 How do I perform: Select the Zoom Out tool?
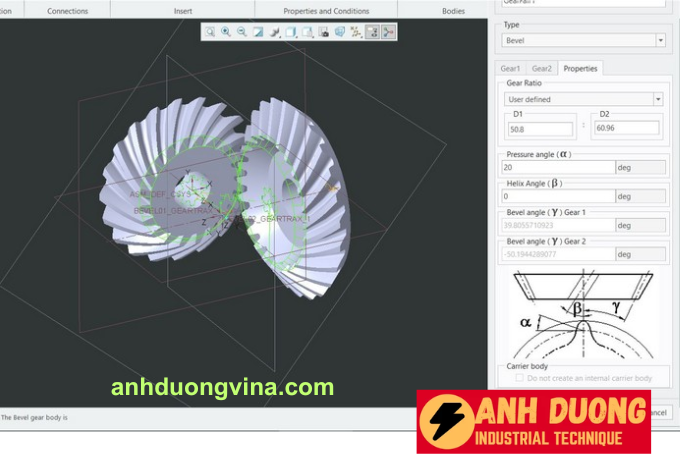(x=242, y=32)
